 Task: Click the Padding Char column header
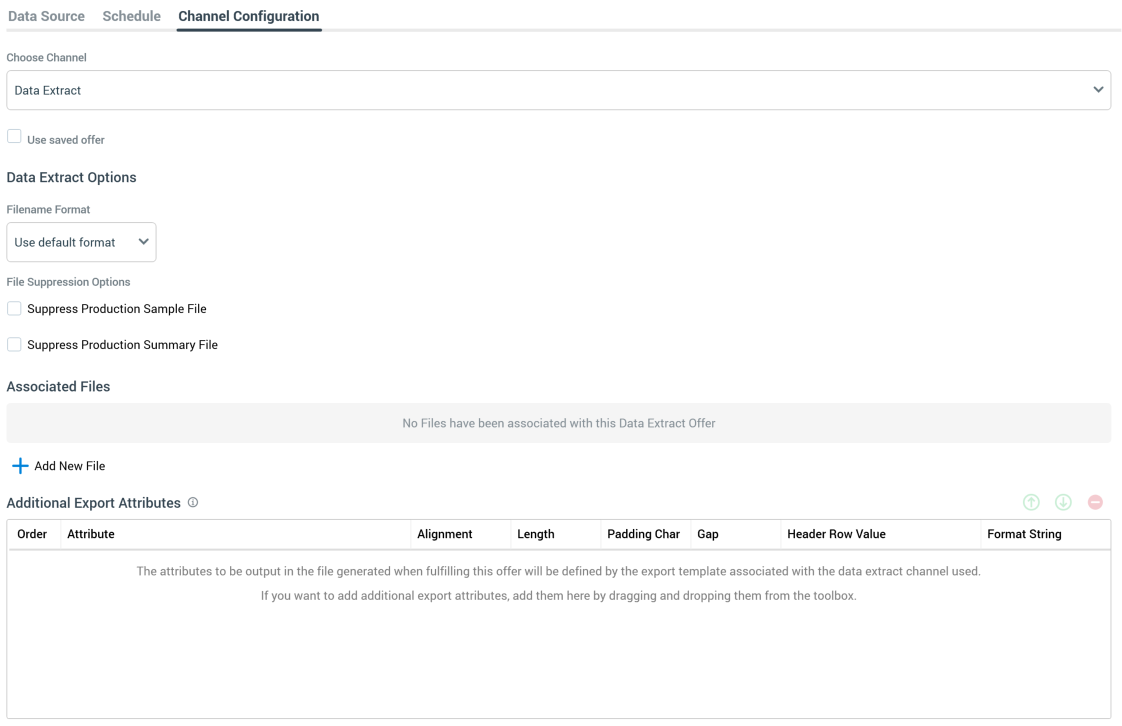(x=643, y=534)
